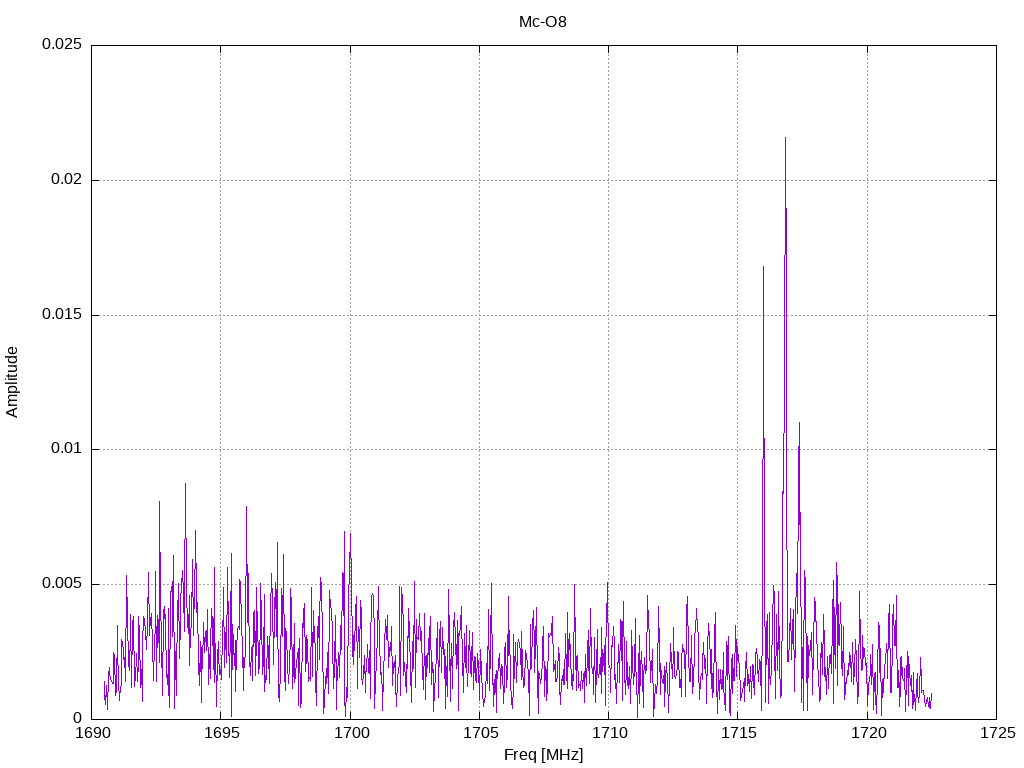
Task: Click the 1705 x-axis tick label
Action: (x=479, y=734)
